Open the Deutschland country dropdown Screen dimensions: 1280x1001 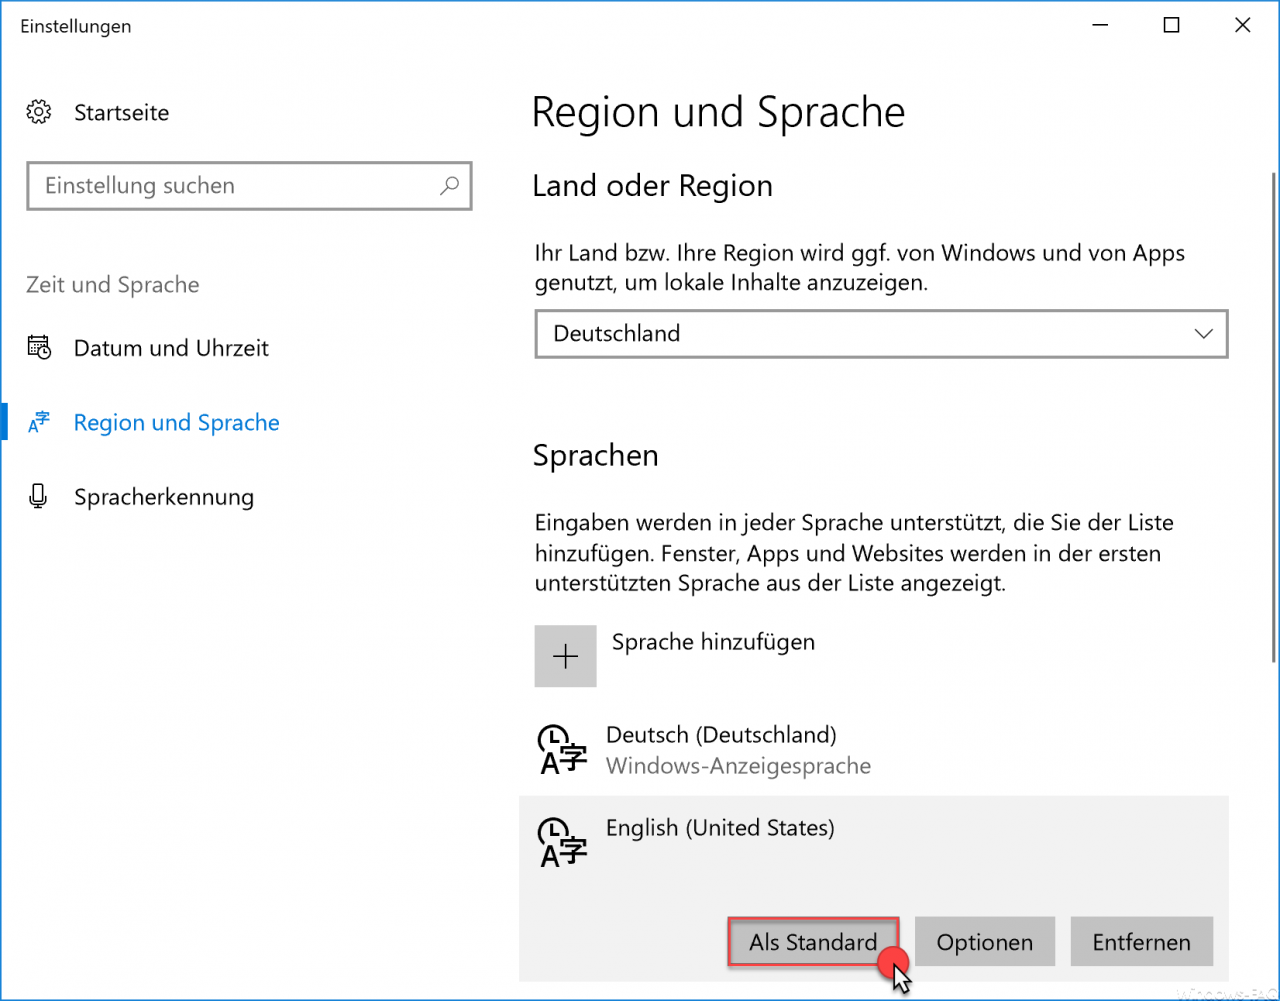coord(881,334)
